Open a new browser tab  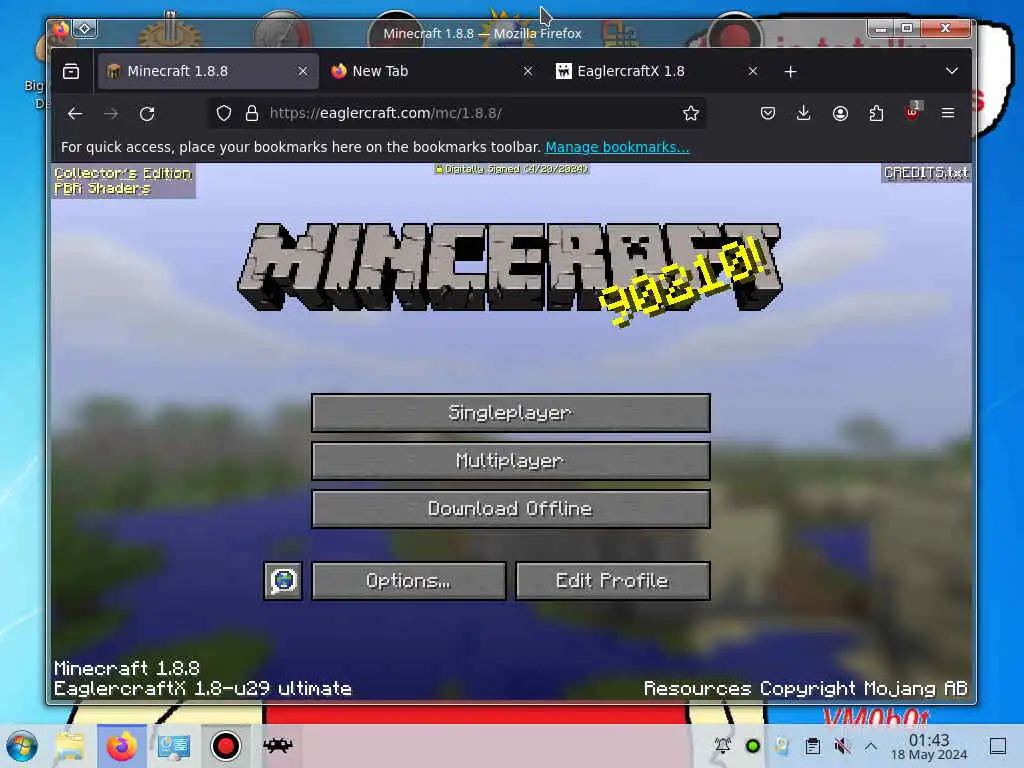[x=790, y=71]
